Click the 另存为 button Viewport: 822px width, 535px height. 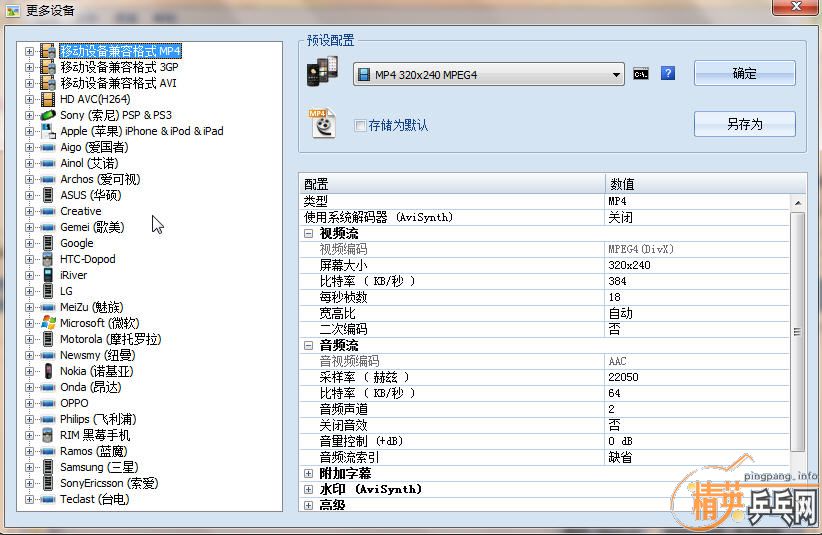click(x=744, y=124)
